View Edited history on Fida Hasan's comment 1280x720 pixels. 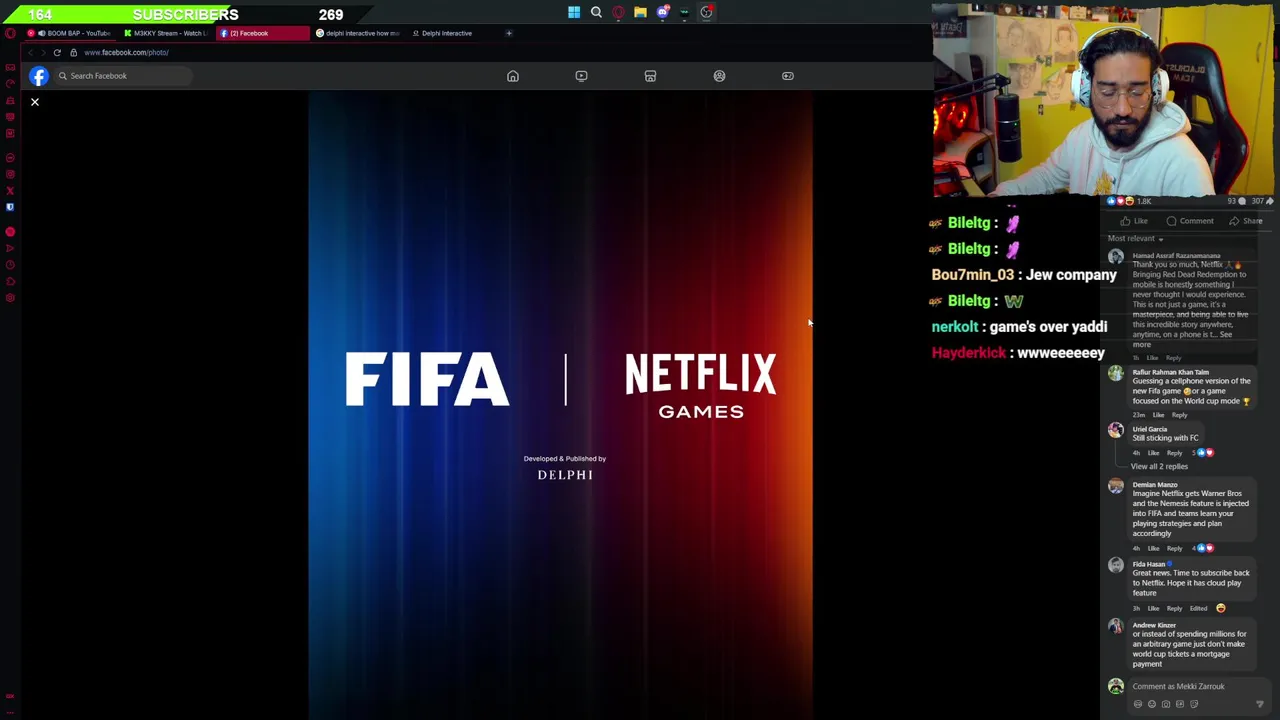1198,608
